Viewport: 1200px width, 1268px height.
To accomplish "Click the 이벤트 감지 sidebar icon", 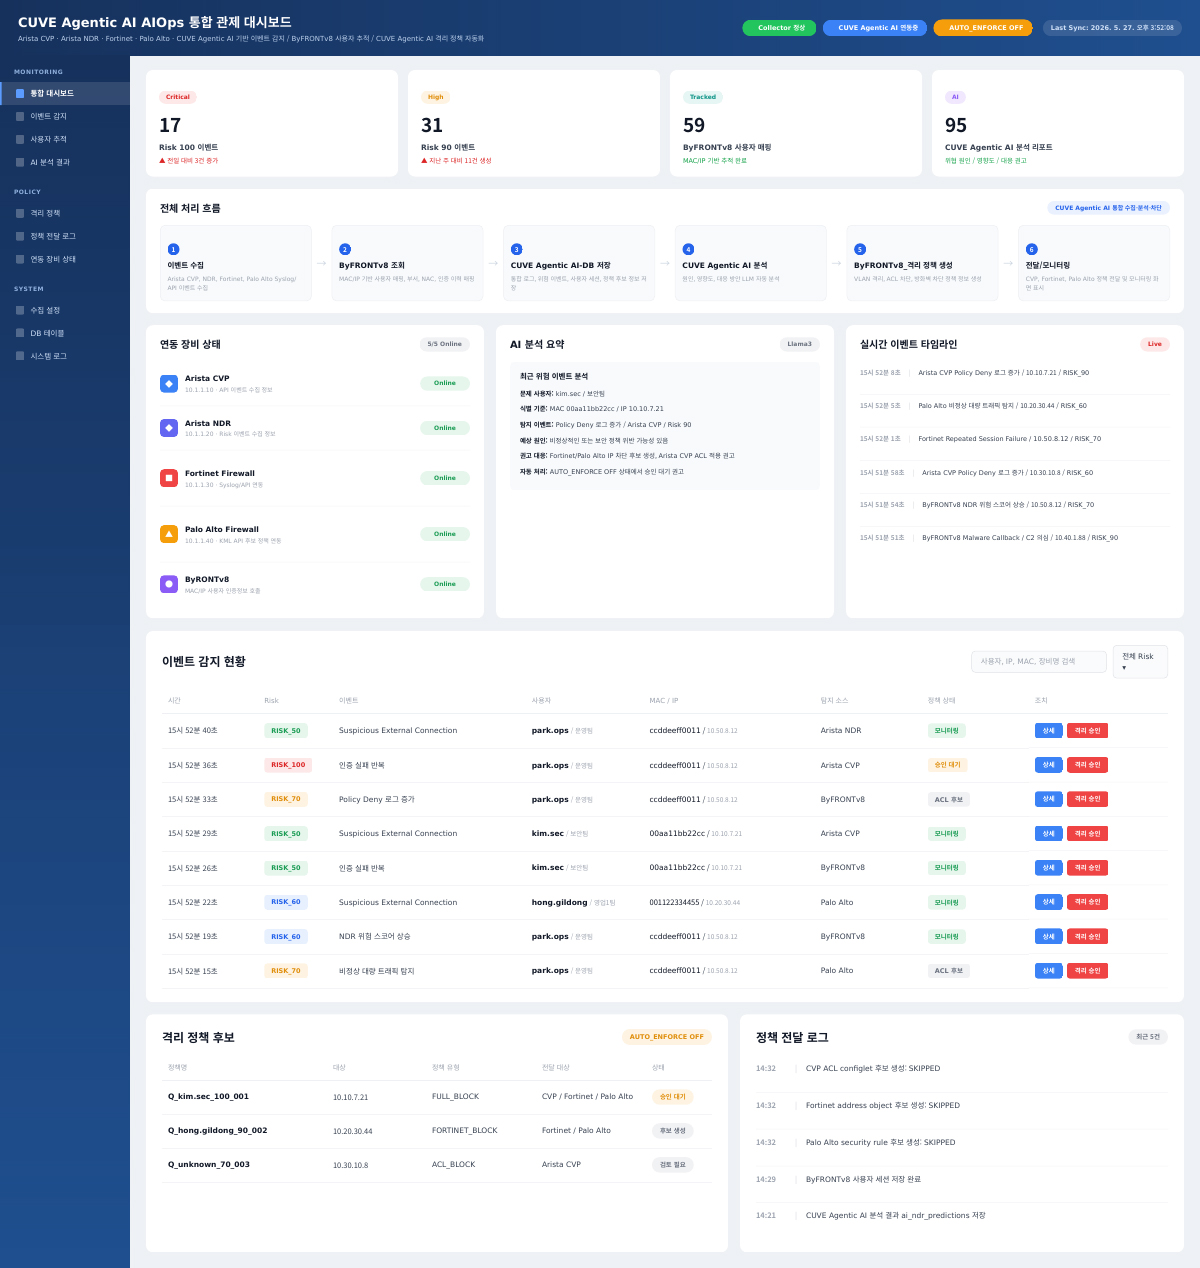I will (20, 116).
